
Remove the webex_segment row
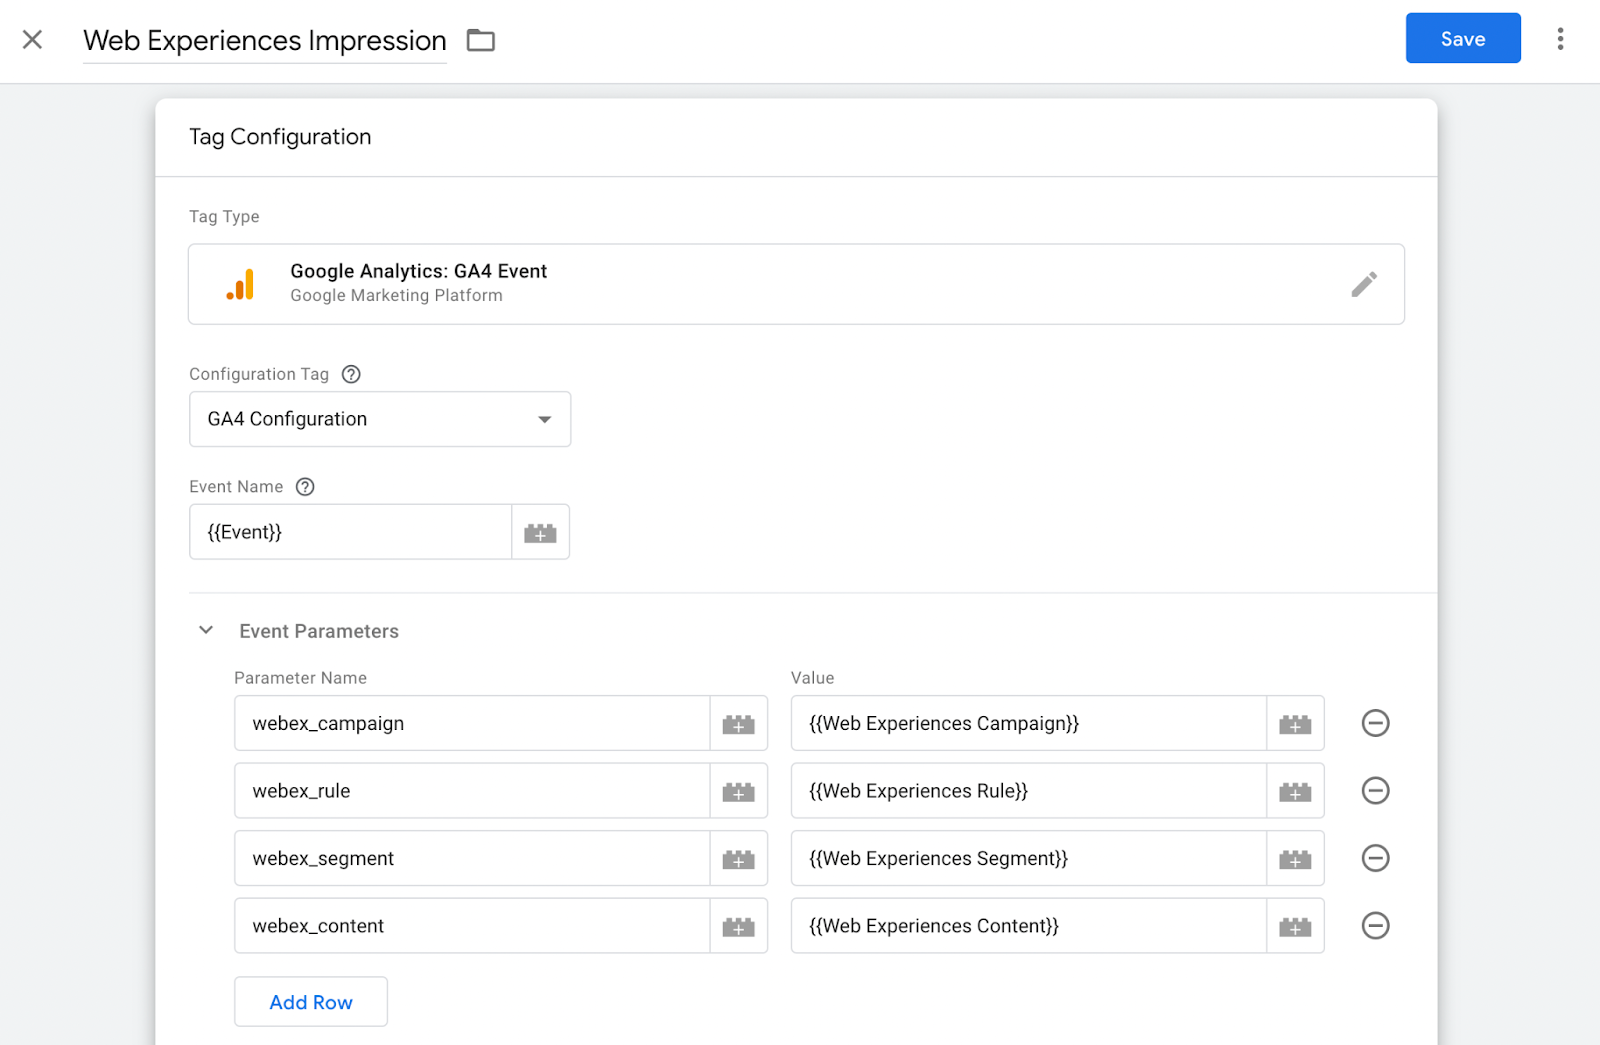(x=1376, y=858)
